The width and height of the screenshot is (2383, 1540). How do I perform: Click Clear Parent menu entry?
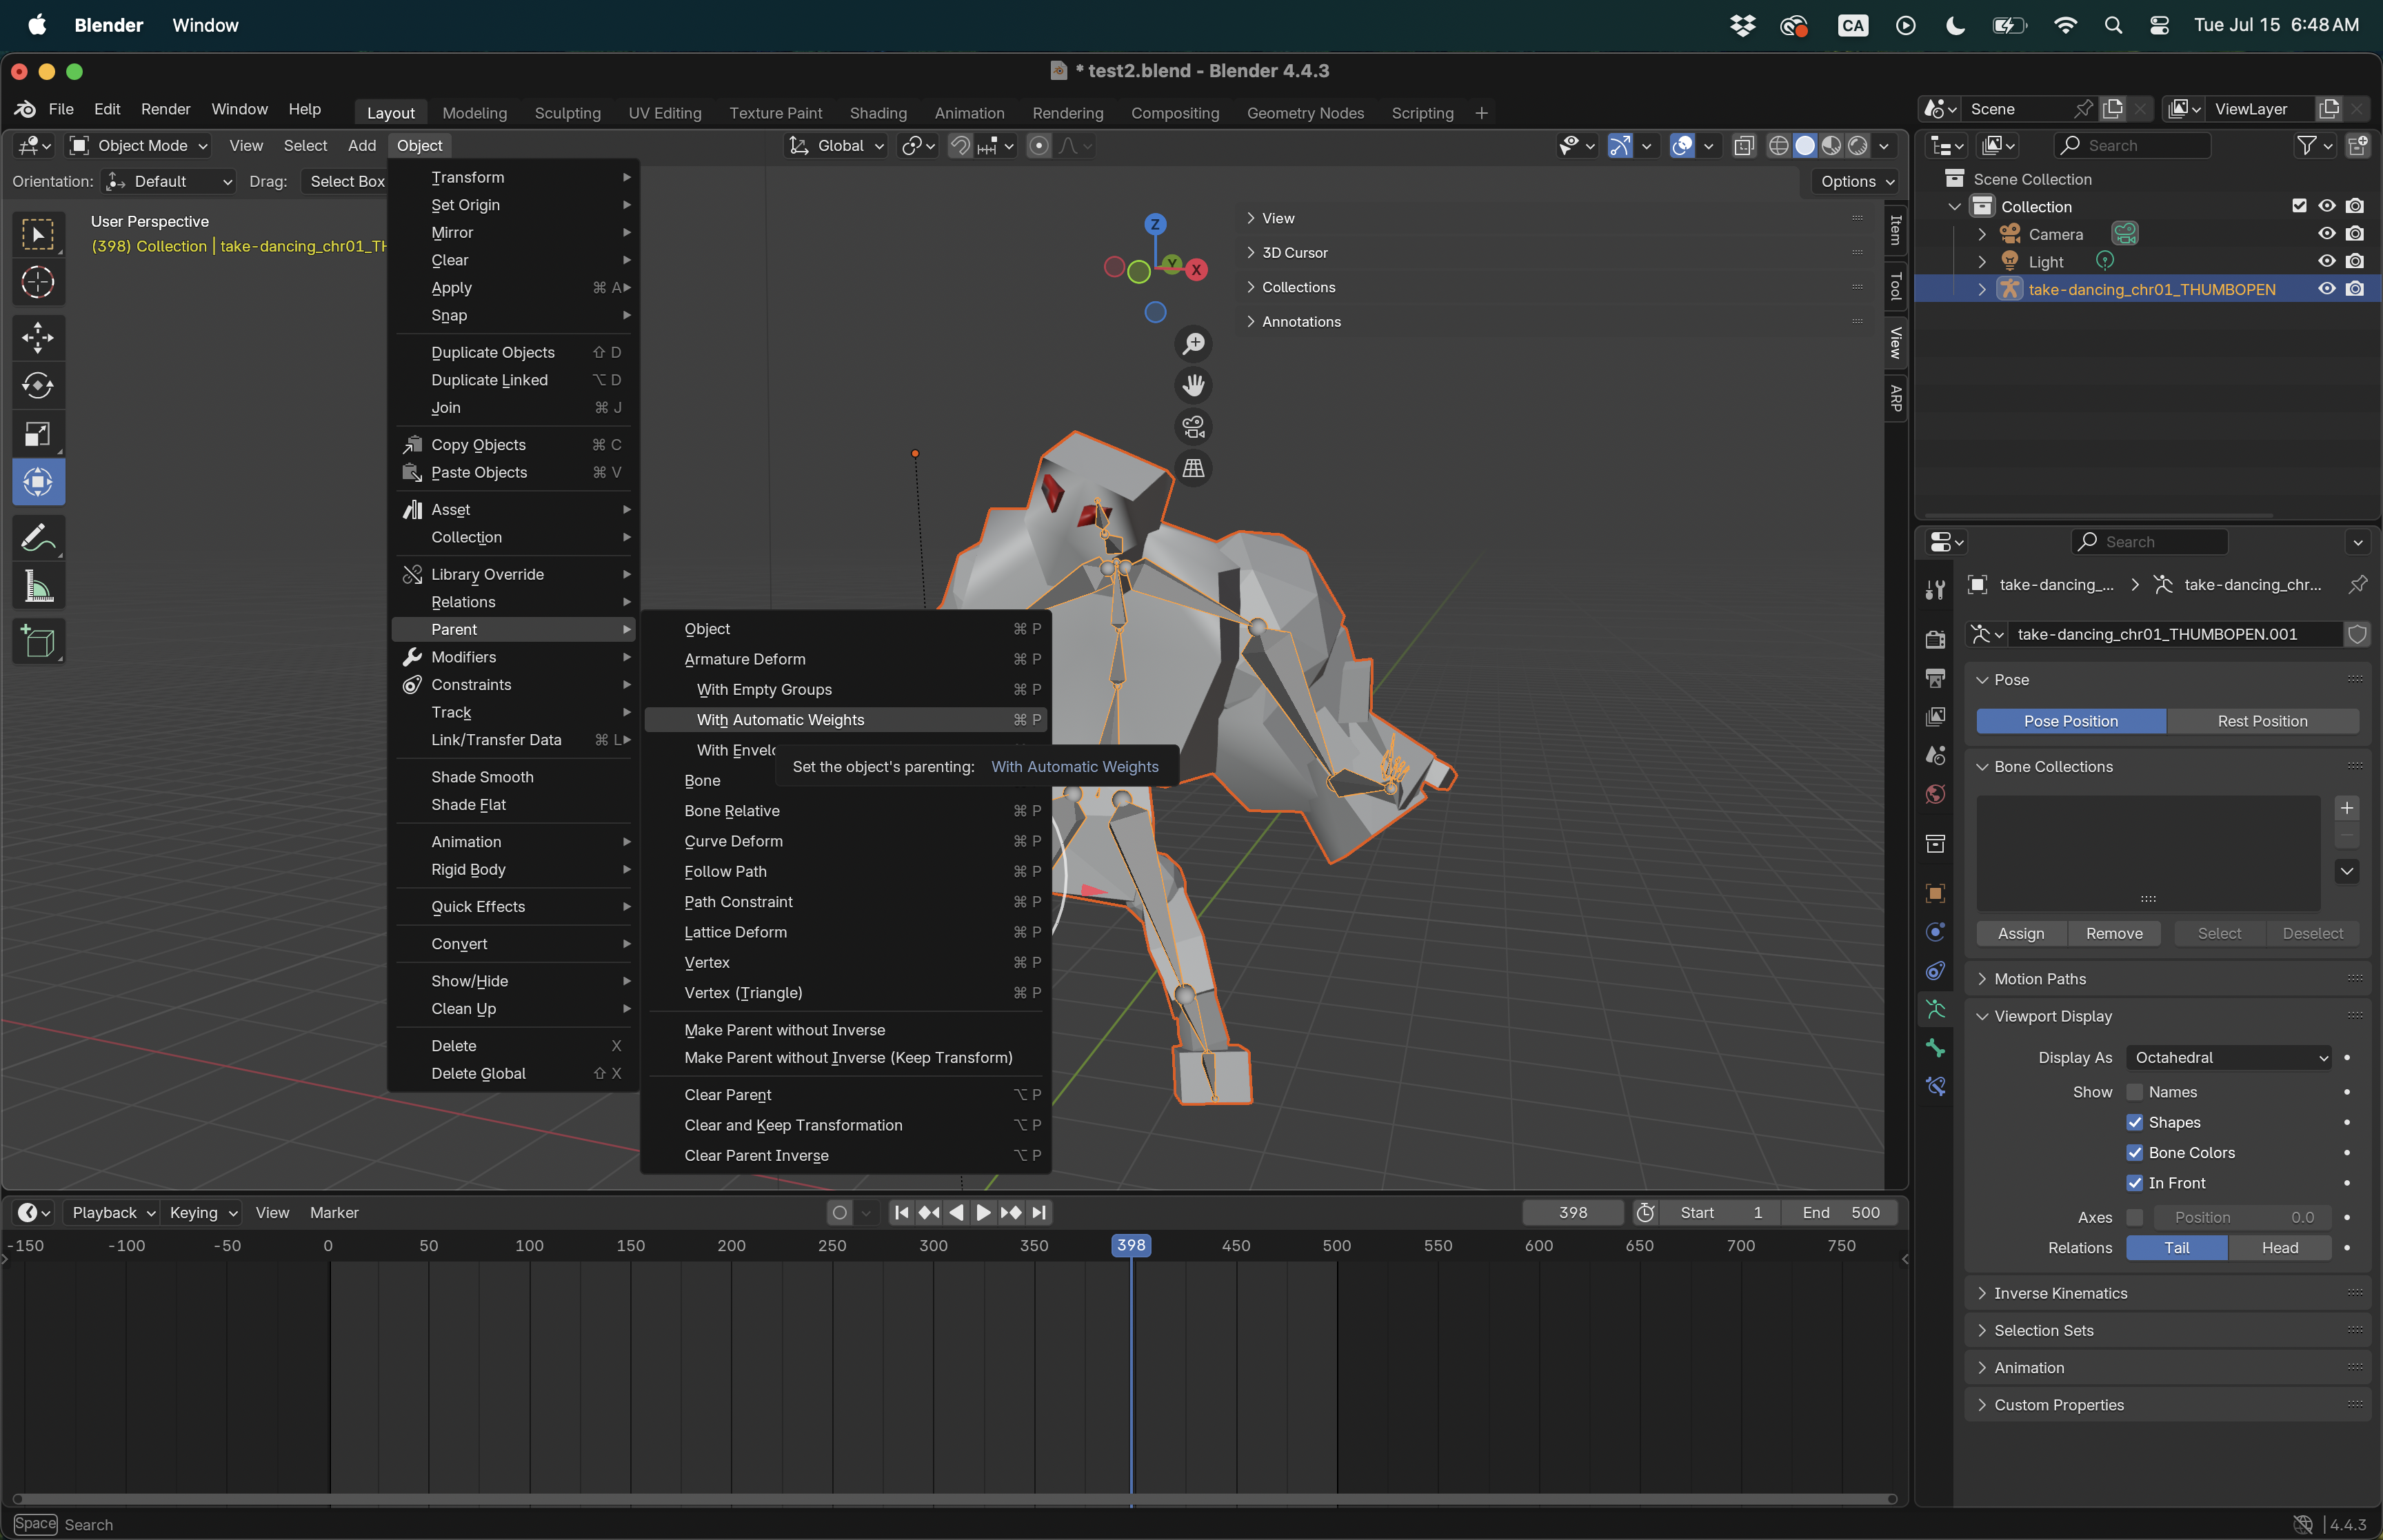click(846, 1095)
